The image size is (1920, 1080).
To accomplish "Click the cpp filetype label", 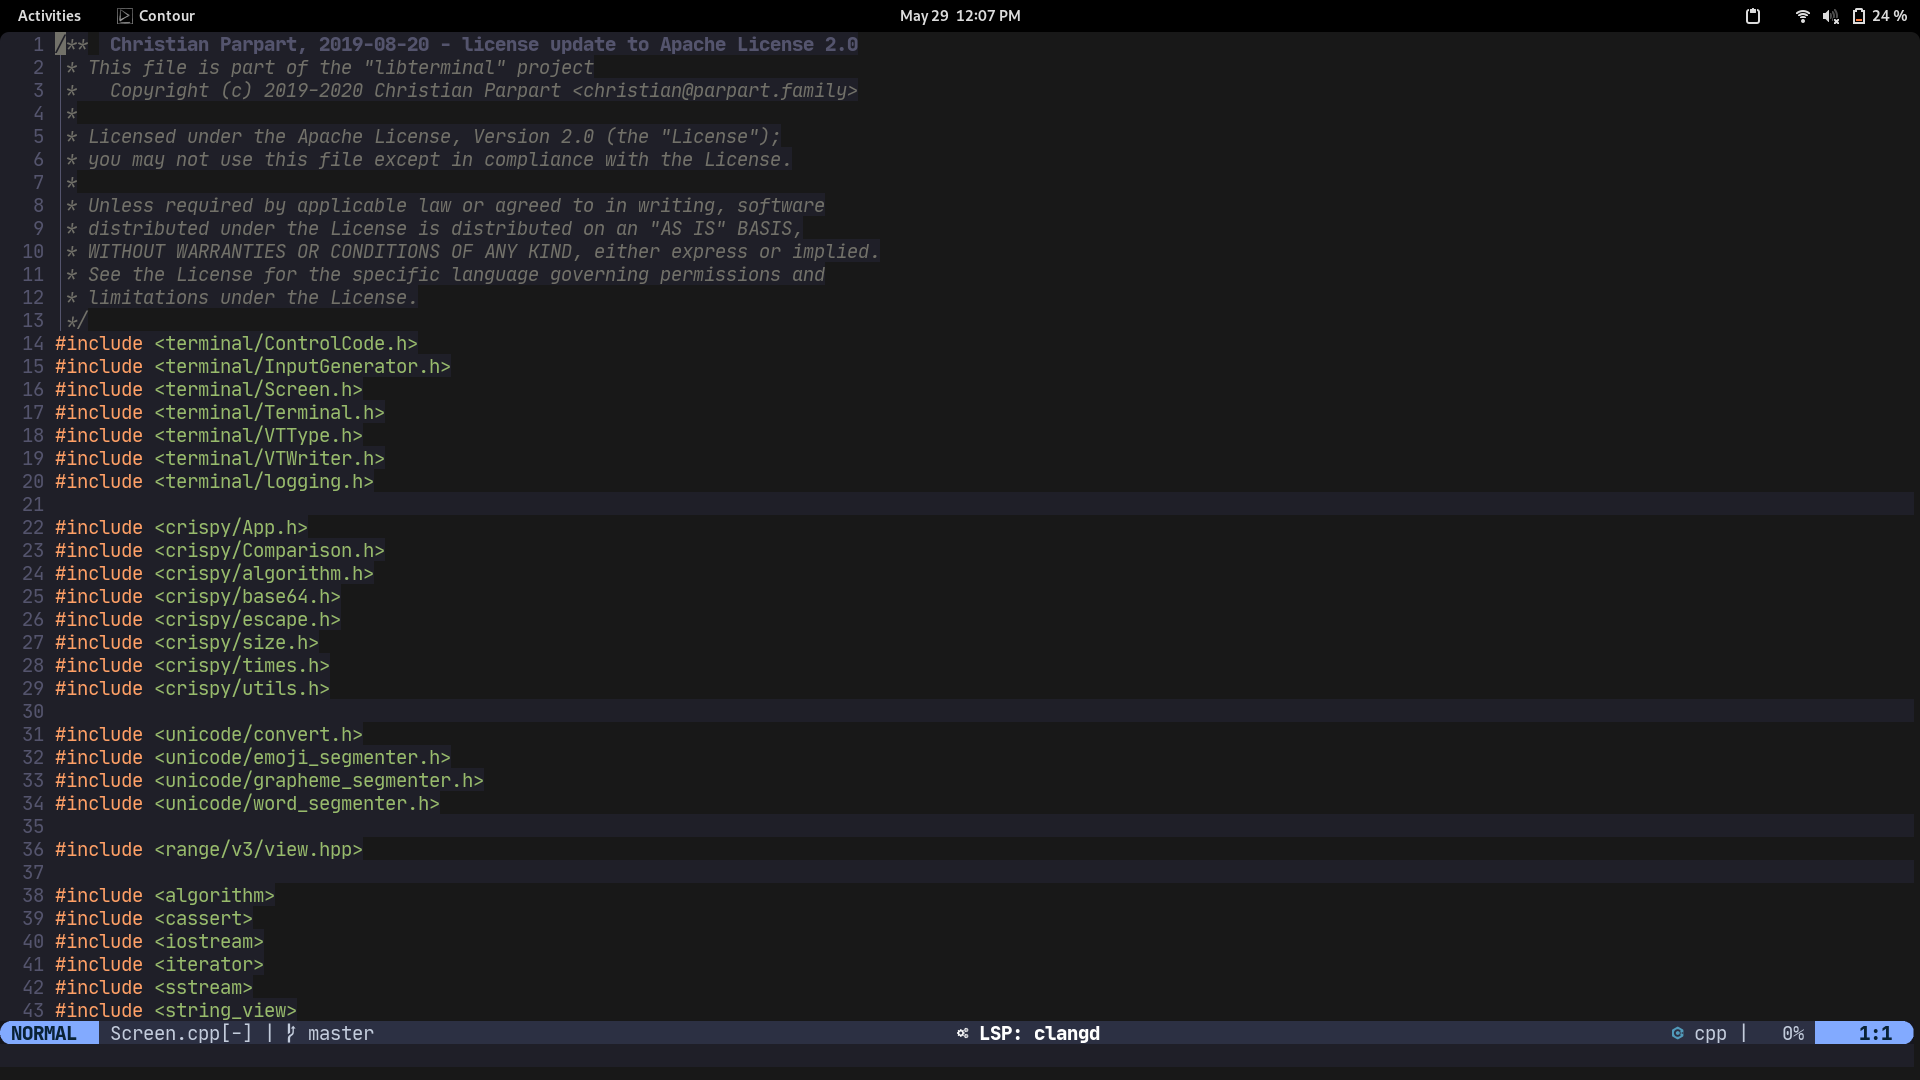I will (1711, 1033).
